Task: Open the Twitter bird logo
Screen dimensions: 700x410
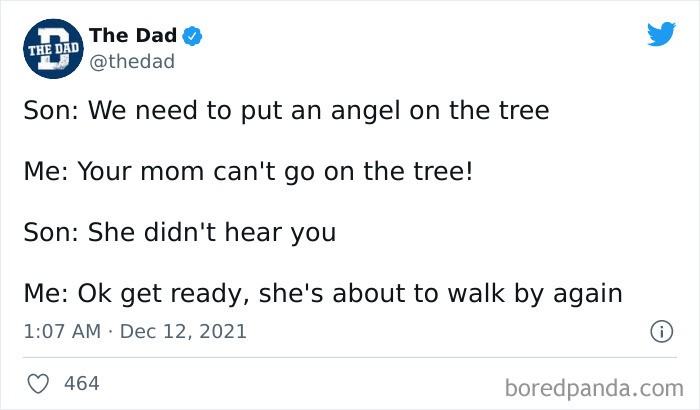Action: tap(661, 34)
